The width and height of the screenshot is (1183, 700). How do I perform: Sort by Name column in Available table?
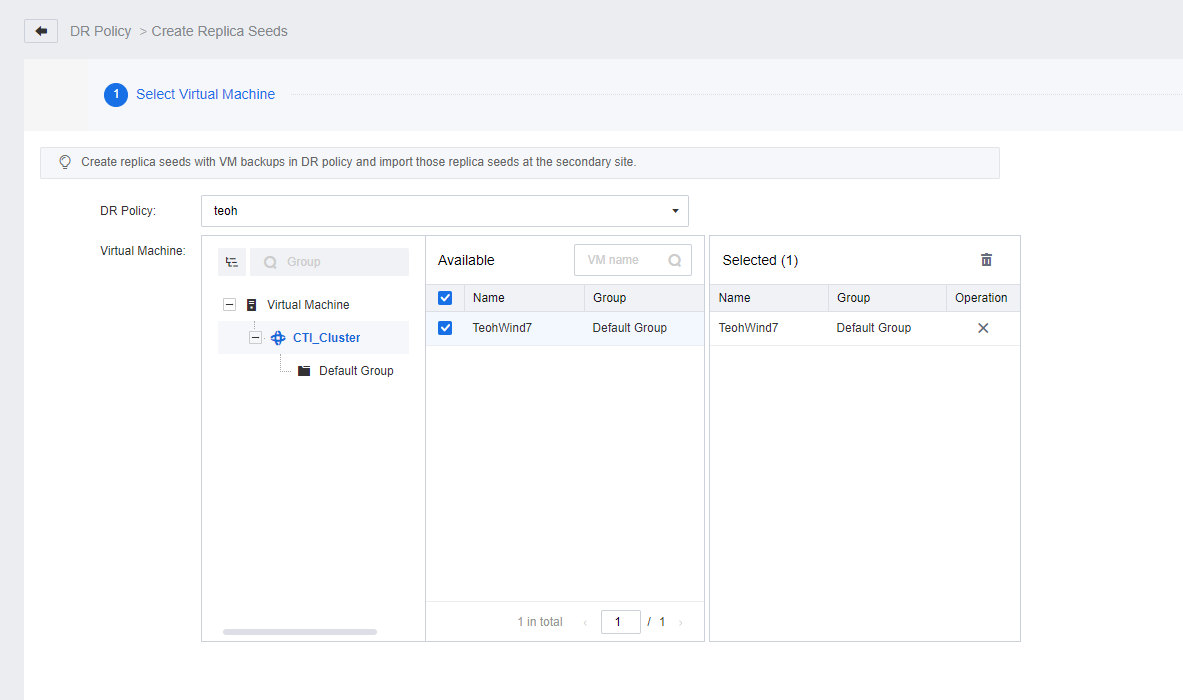point(489,298)
